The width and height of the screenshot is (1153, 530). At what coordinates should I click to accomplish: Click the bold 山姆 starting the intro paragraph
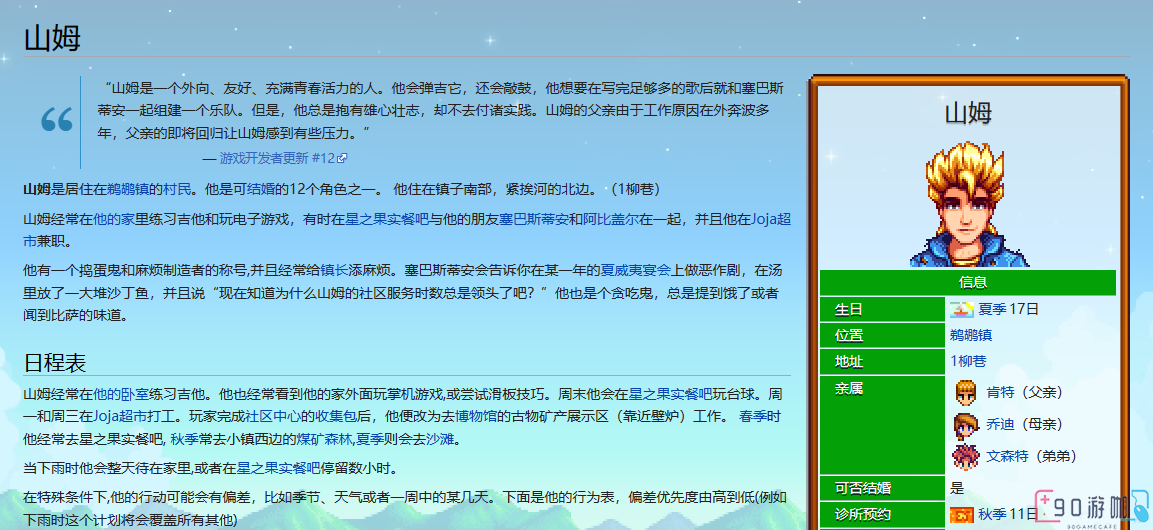click(x=38, y=190)
